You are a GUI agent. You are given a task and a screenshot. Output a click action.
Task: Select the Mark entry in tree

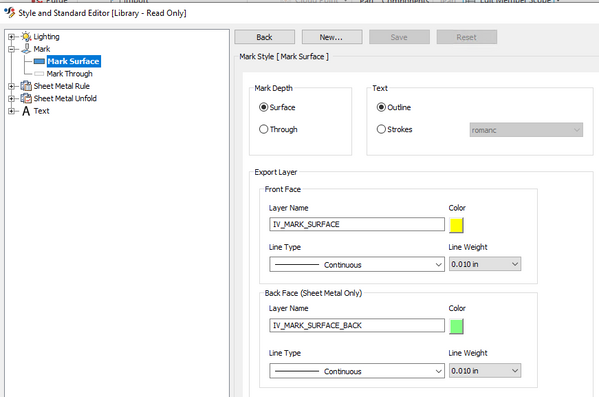[x=42, y=49]
